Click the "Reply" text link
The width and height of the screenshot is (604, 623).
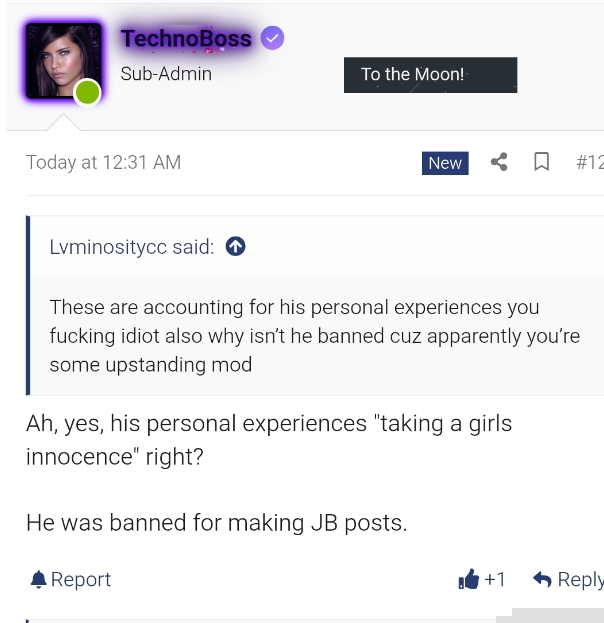[x=580, y=579]
